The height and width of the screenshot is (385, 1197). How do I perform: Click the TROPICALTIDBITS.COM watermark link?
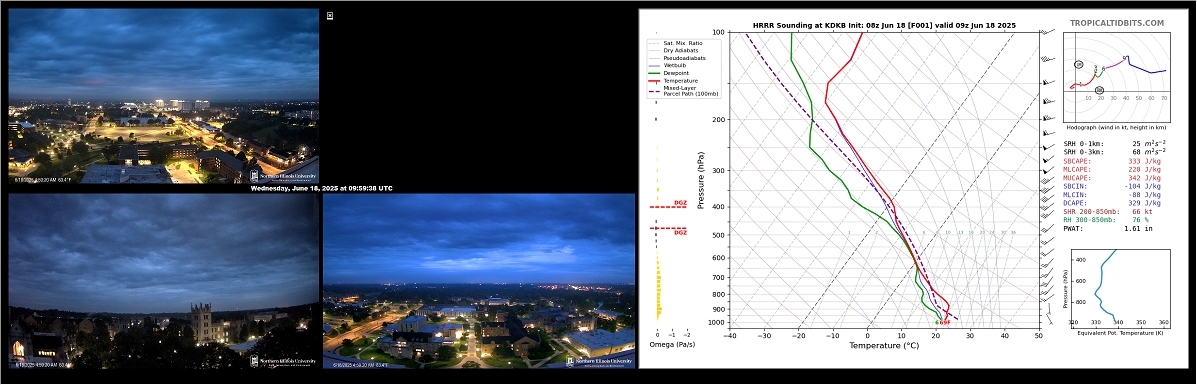1117,24
